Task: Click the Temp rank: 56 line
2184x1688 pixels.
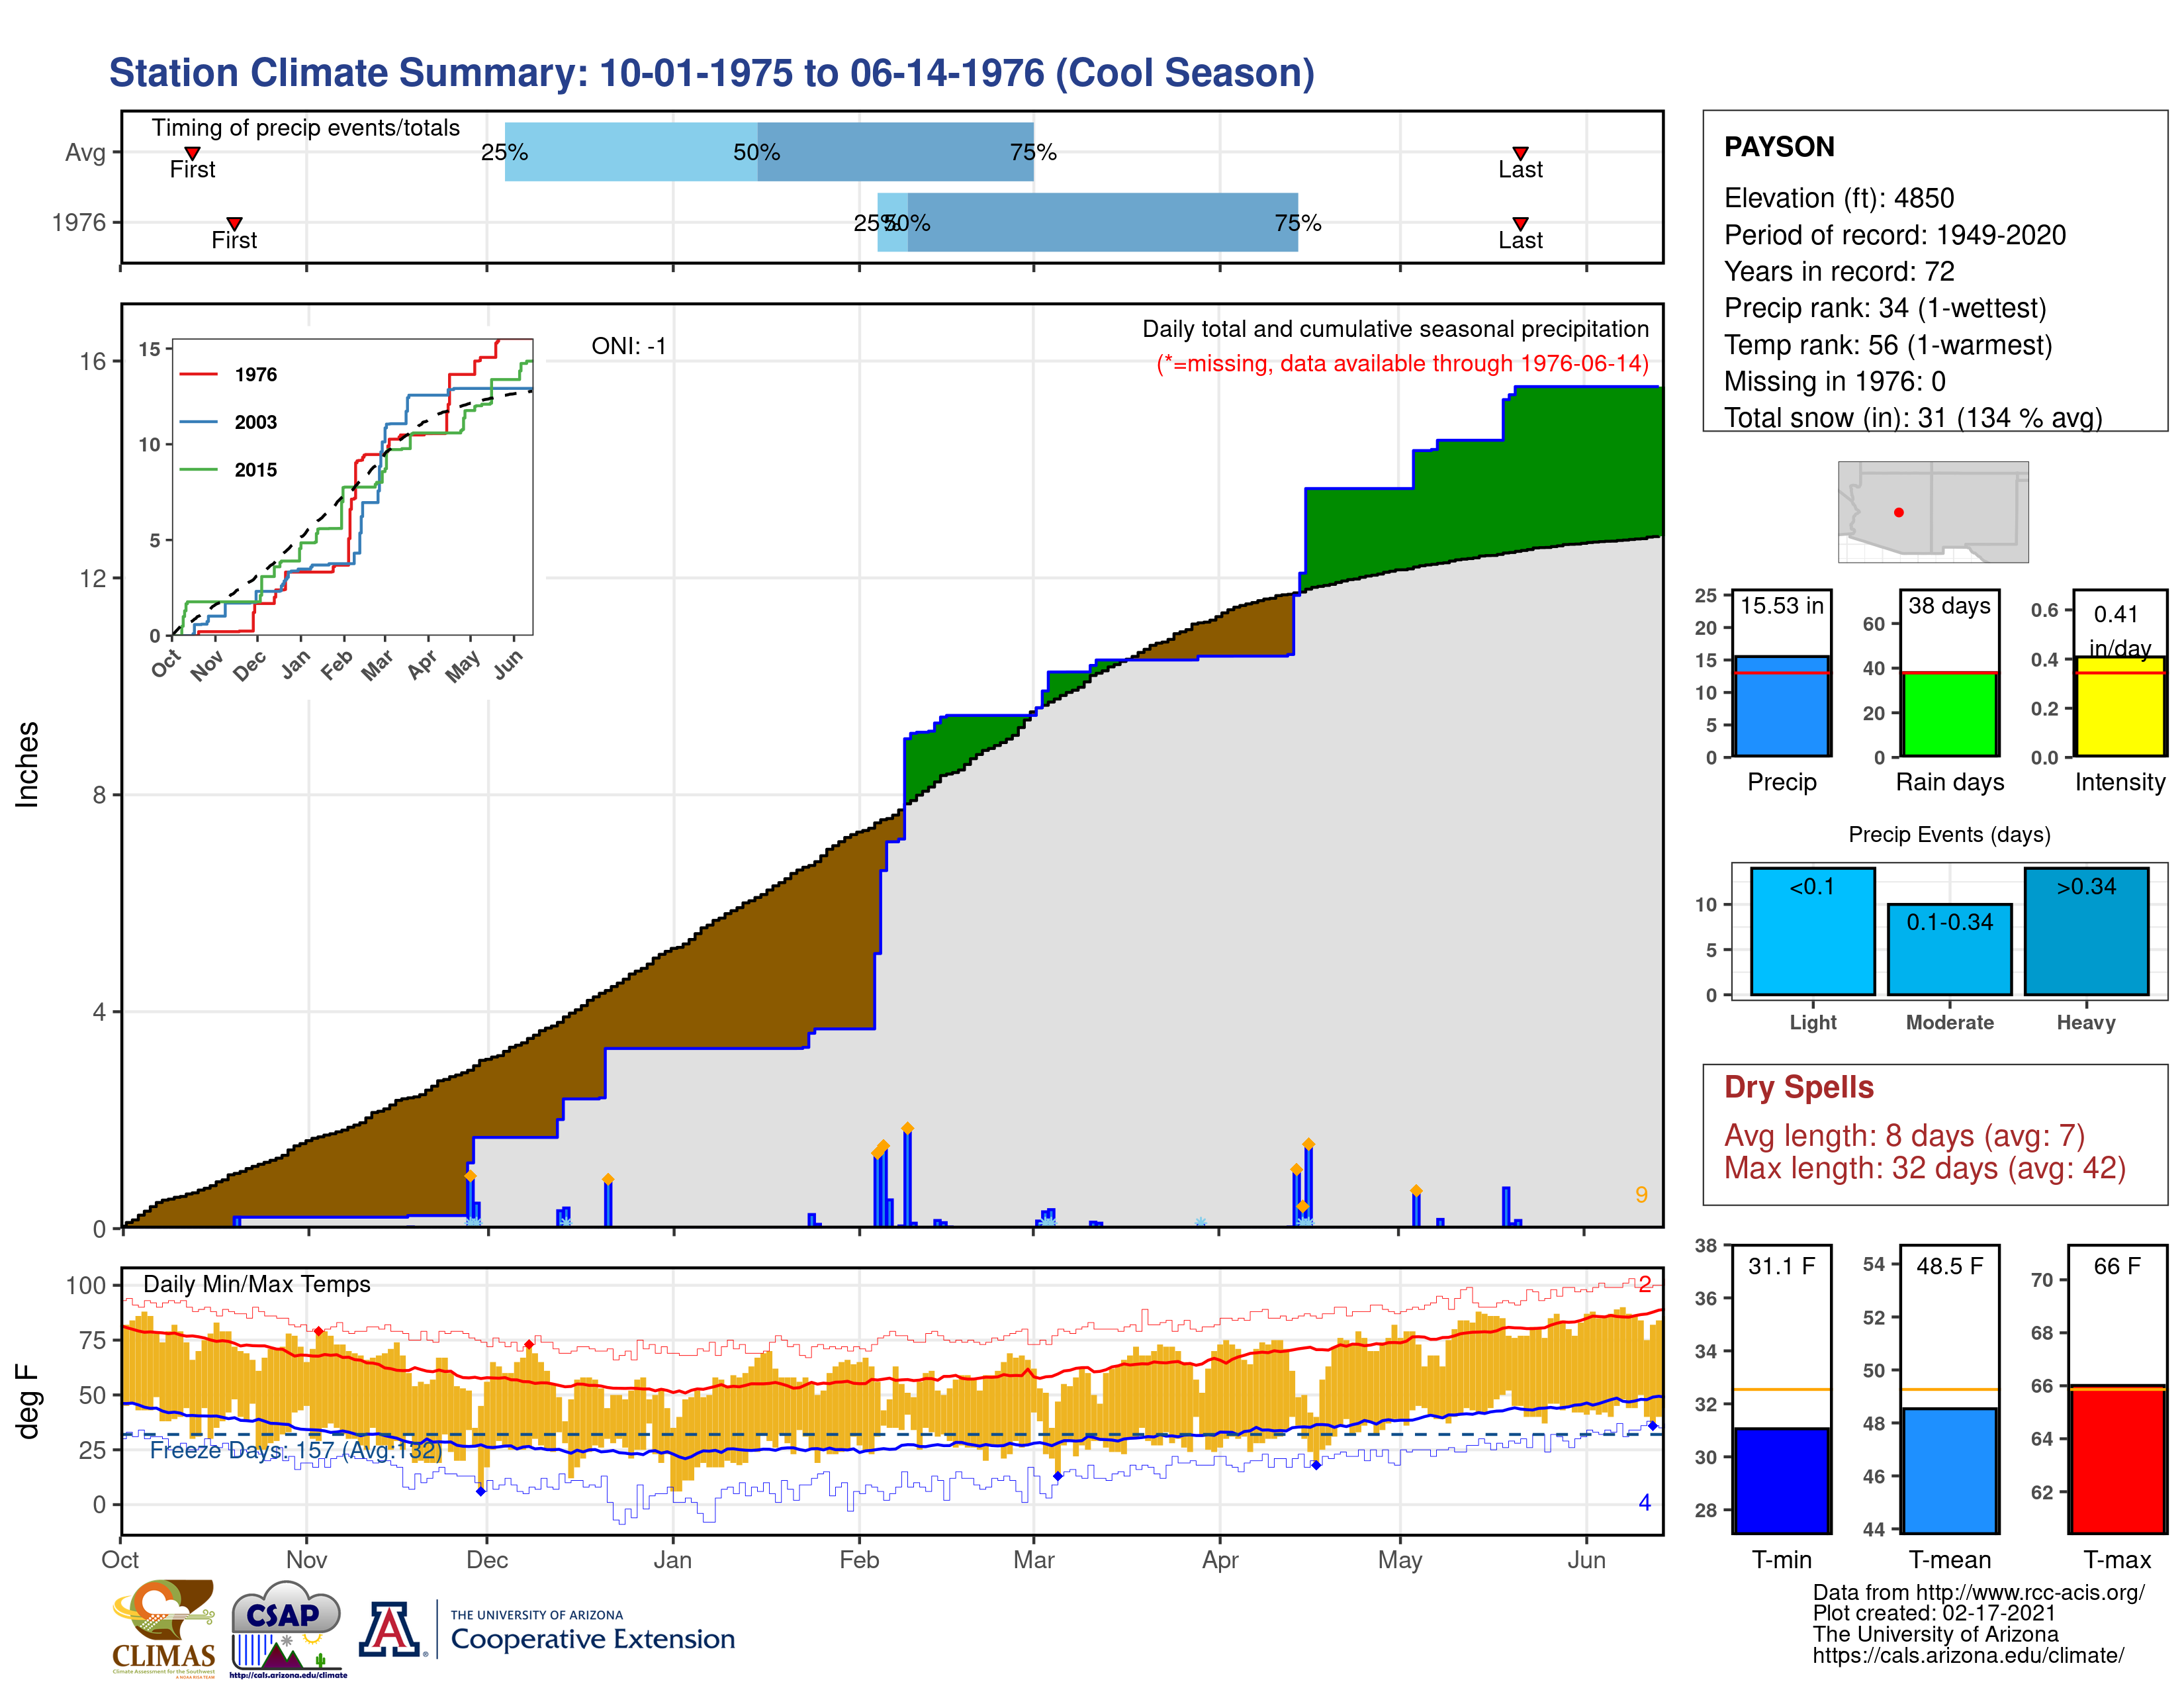Action: coord(1888,345)
